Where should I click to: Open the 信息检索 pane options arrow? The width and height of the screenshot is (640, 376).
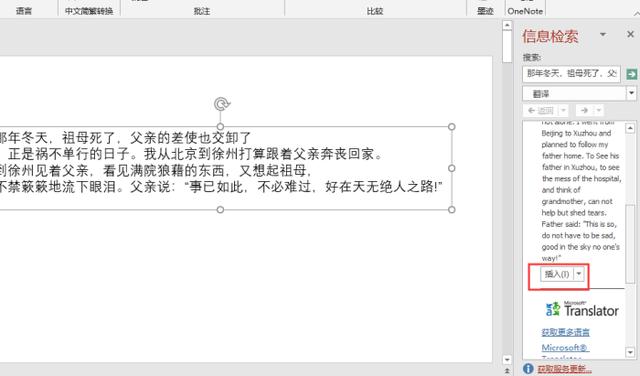click(x=602, y=35)
